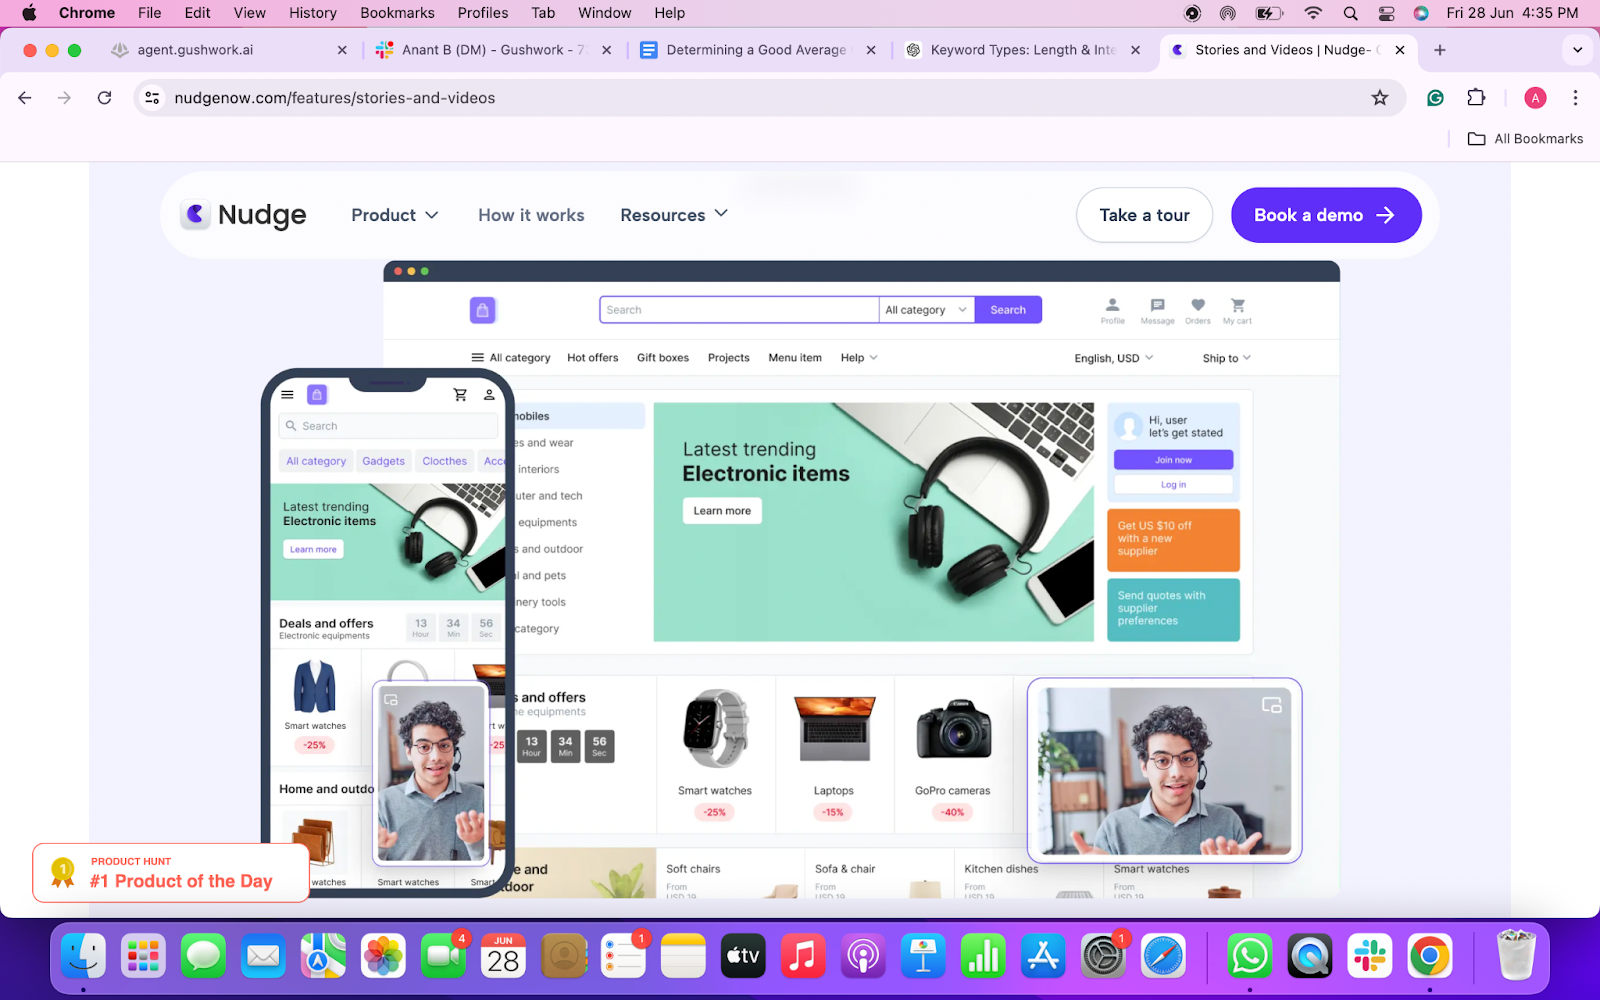This screenshot has height=1000, width=1600.
Task: Click the site information icon in the address bar
Action: click(152, 98)
